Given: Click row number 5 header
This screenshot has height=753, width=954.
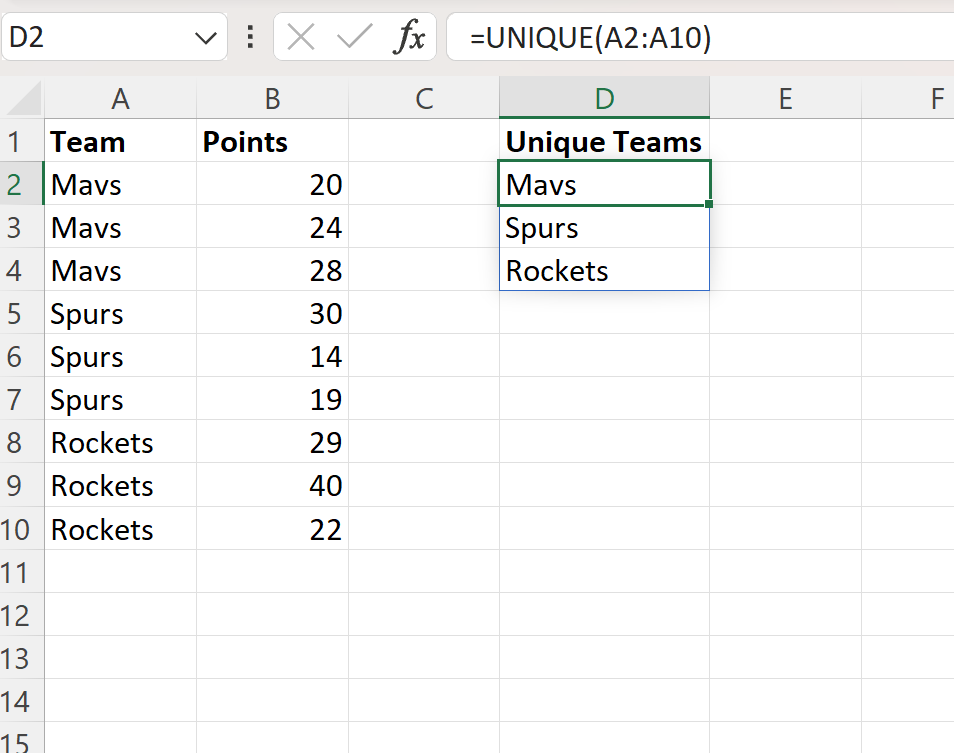Looking at the screenshot, I should point(21,313).
